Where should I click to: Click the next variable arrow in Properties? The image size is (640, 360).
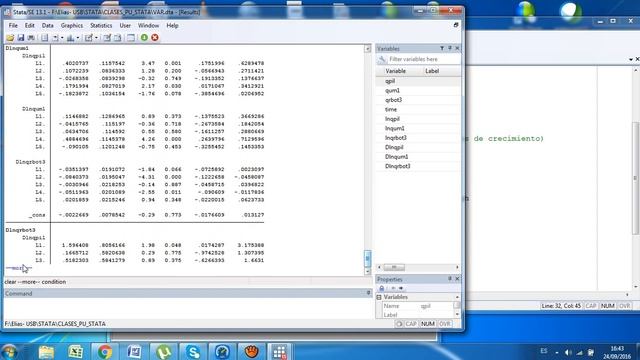click(401, 288)
